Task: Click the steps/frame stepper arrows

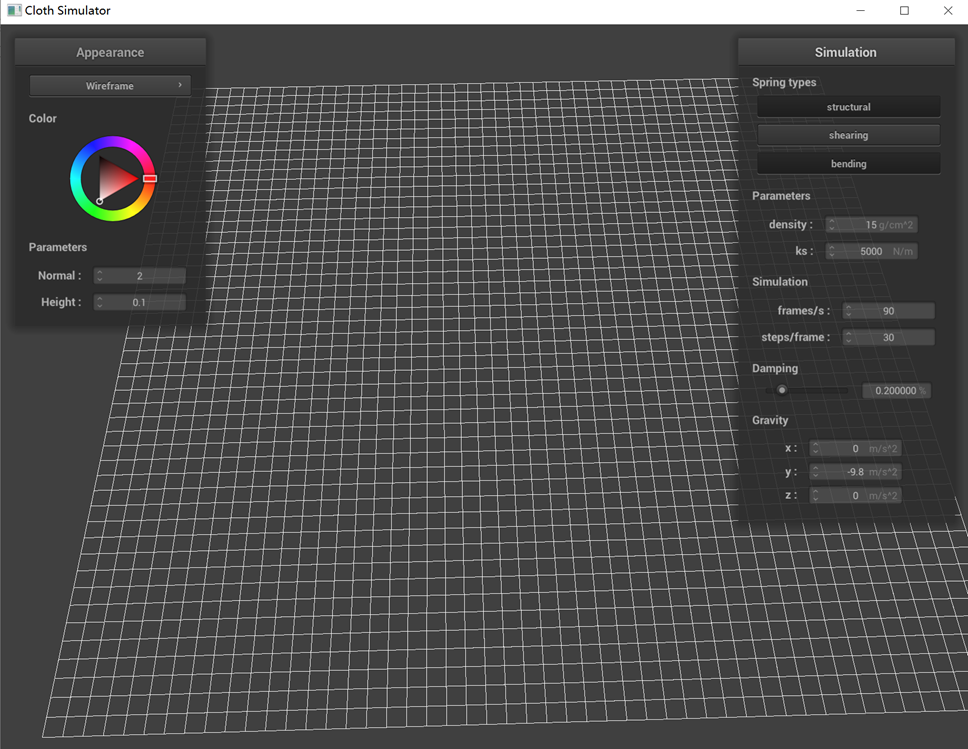Action: (x=849, y=337)
